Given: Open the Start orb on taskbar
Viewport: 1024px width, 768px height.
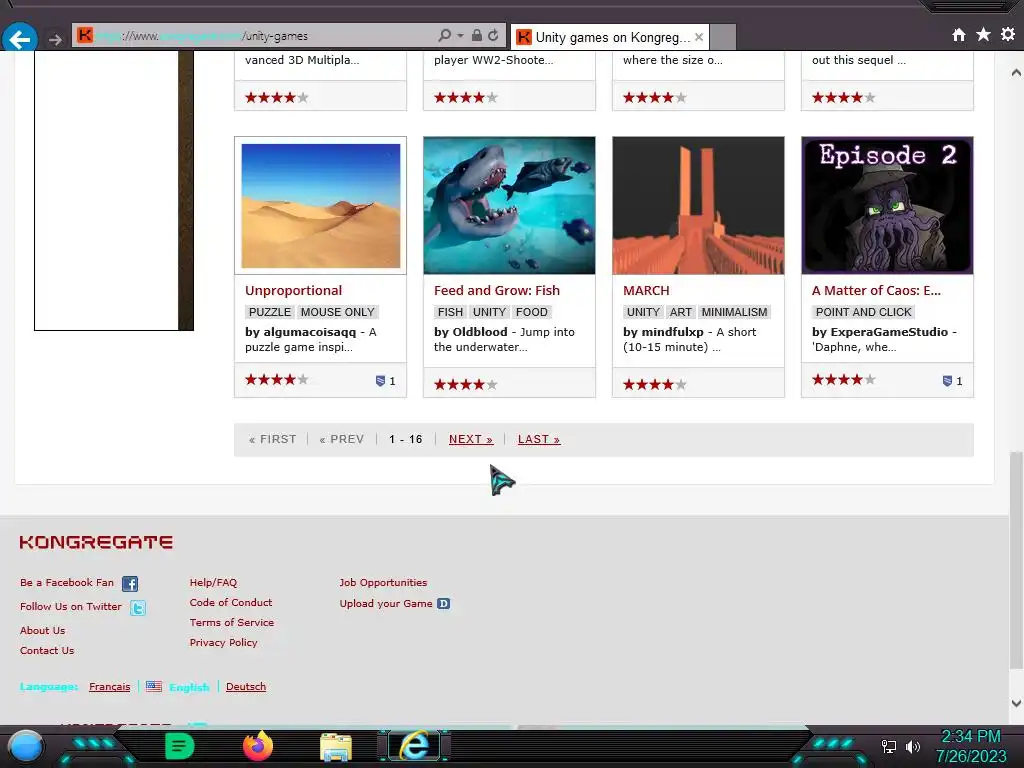Looking at the screenshot, I should (26, 747).
